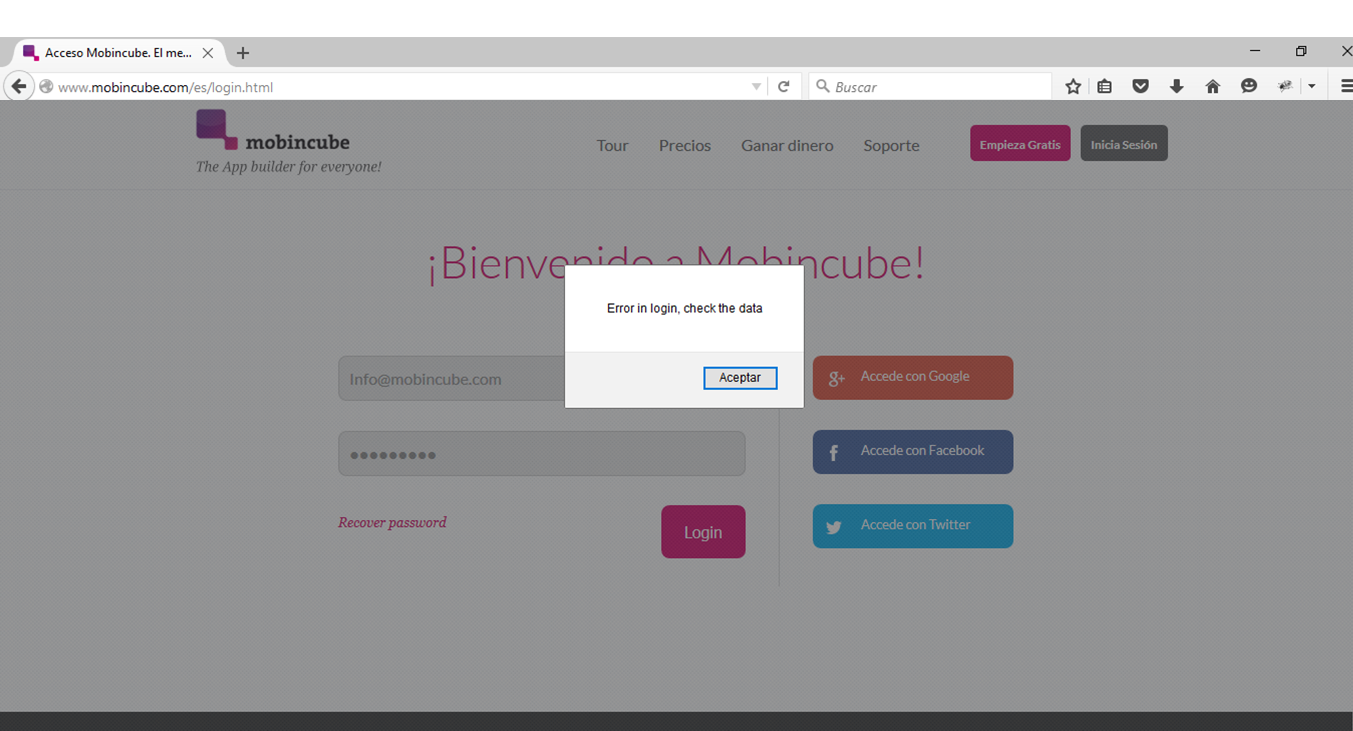This screenshot has height=731, width=1353.
Task: Click the address bar URL field
Action: point(400,87)
